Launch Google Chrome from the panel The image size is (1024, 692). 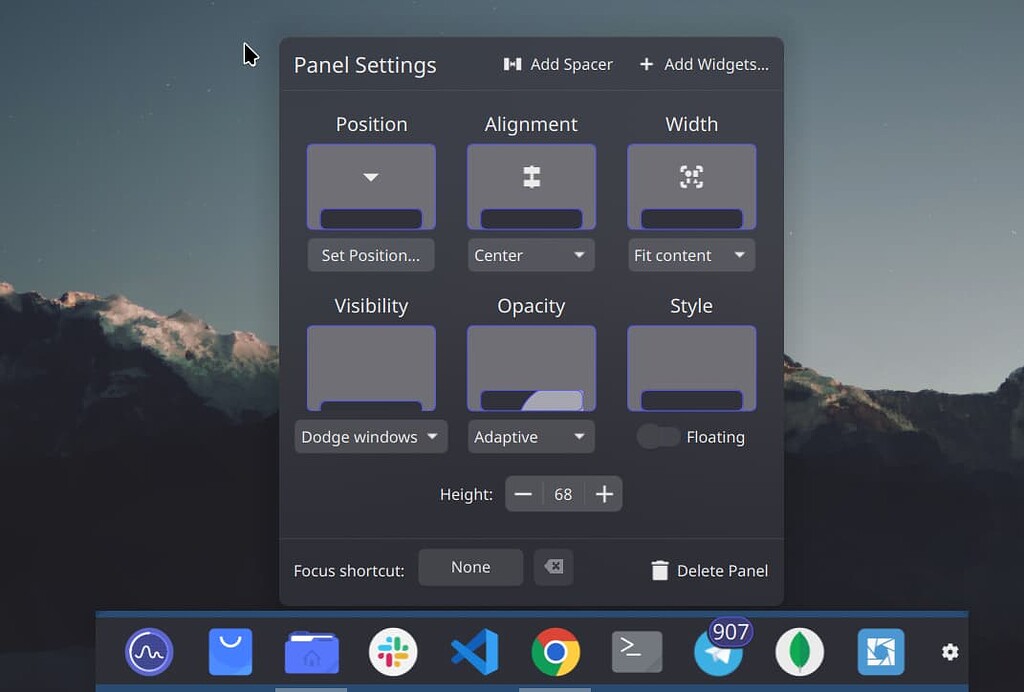[x=556, y=651]
